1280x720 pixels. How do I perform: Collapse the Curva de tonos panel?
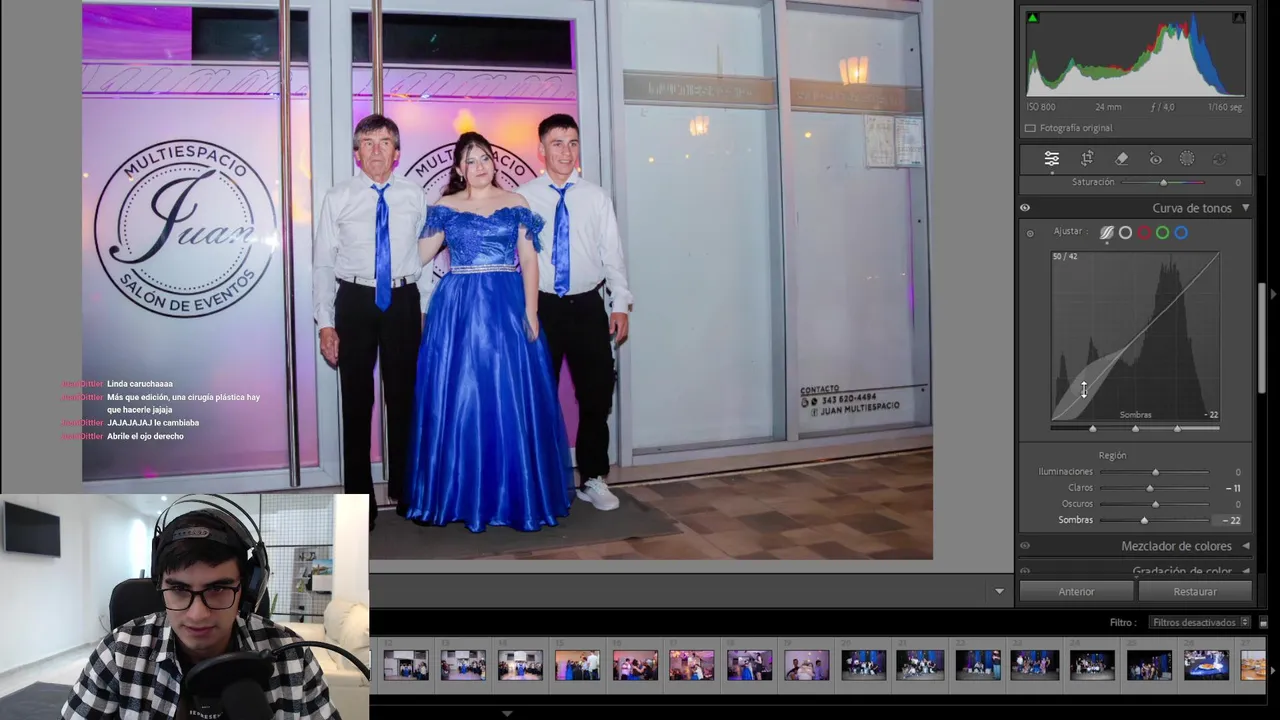click(x=1245, y=208)
